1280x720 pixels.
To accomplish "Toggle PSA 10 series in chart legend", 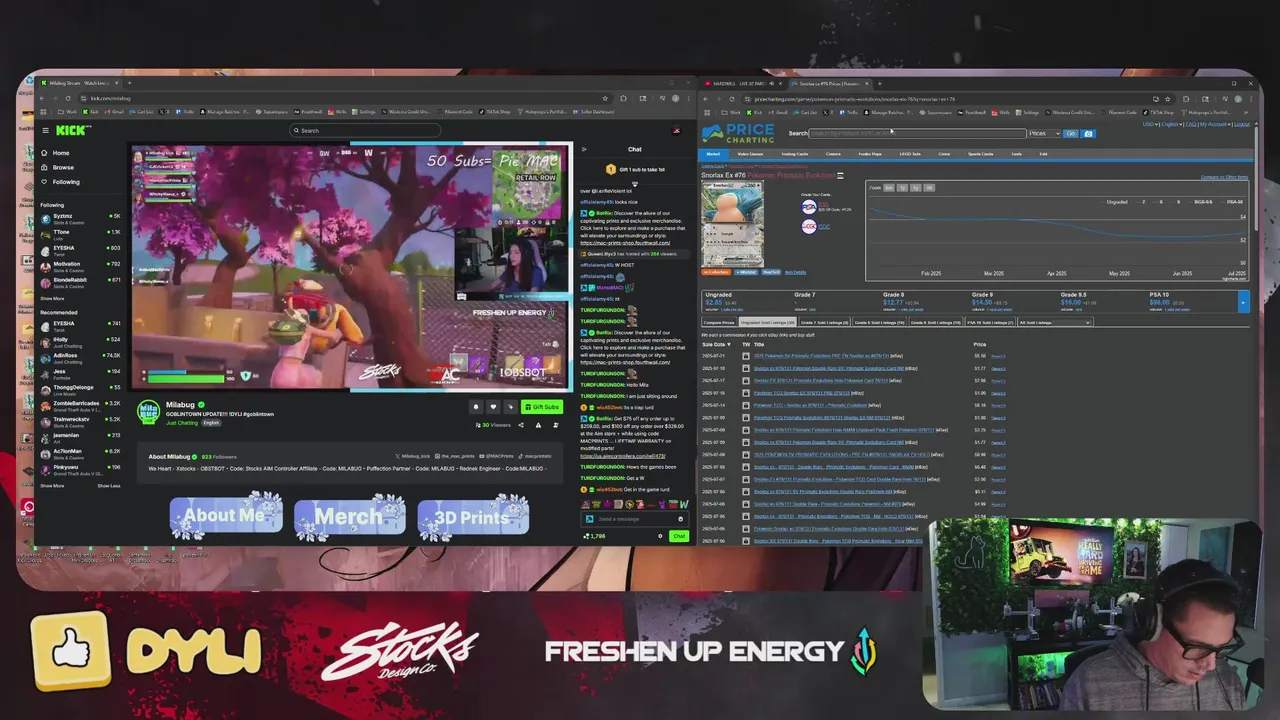I will pos(1232,202).
